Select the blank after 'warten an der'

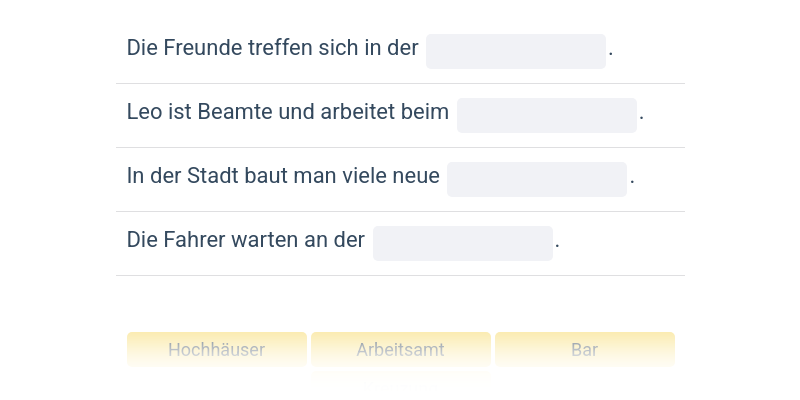click(462, 243)
